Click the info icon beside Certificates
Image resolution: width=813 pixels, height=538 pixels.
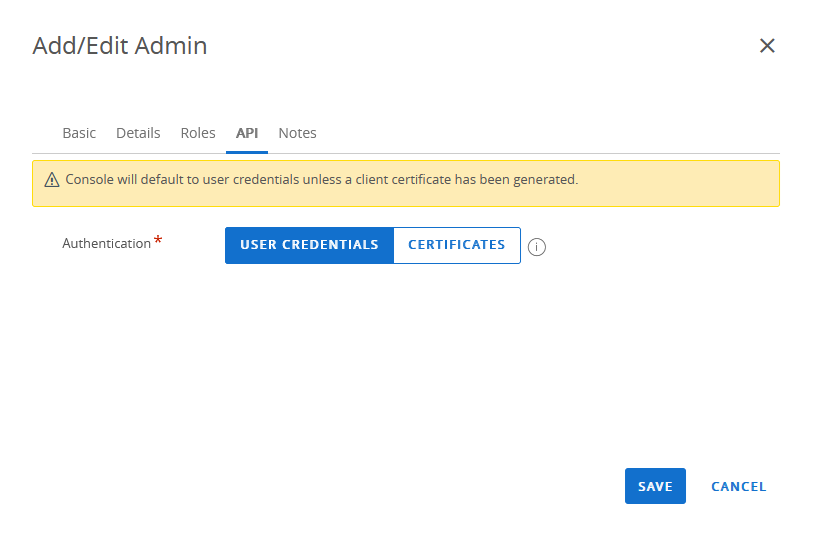pos(537,247)
